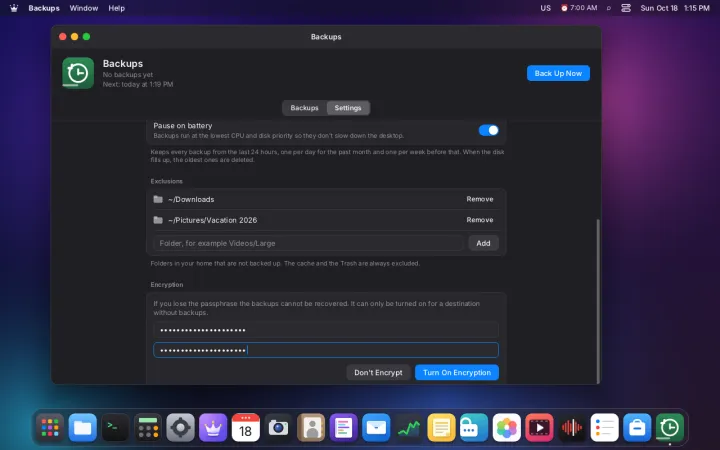Remove the ~/Downloads exclusion
Screen dimensions: 720x450
click(480, 199)
